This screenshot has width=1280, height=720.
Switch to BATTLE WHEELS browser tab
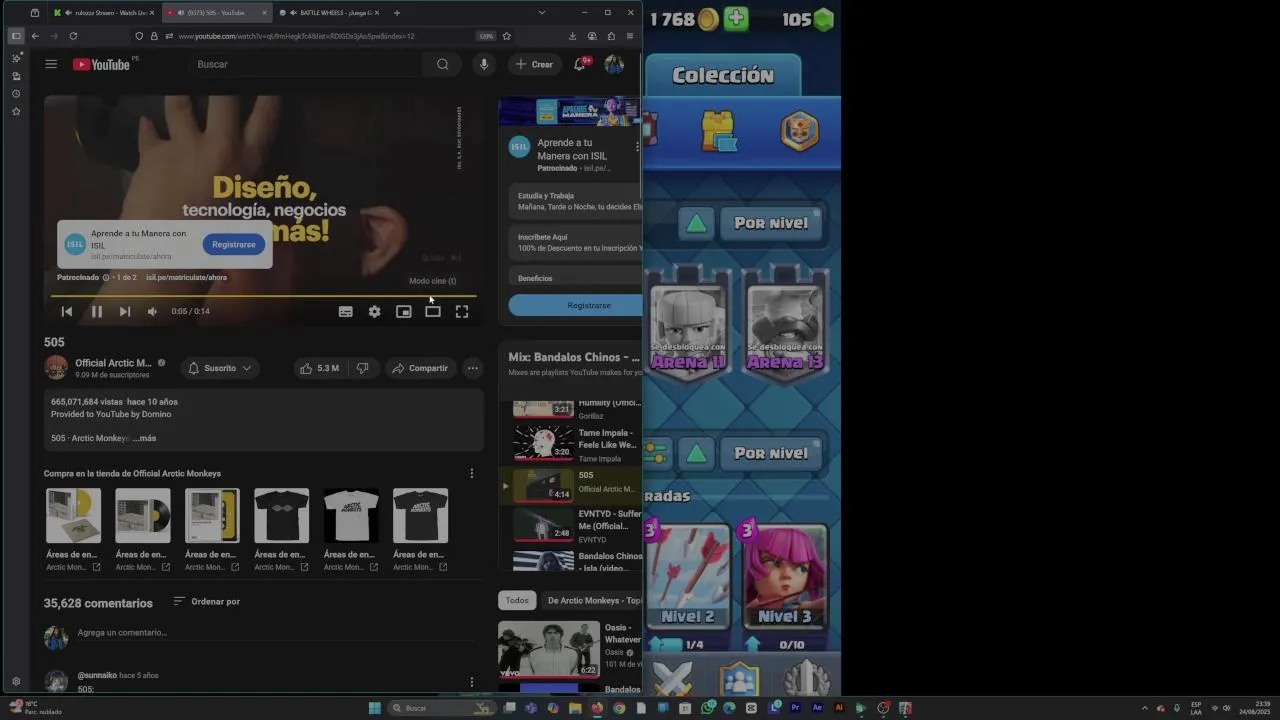(329, 13)
